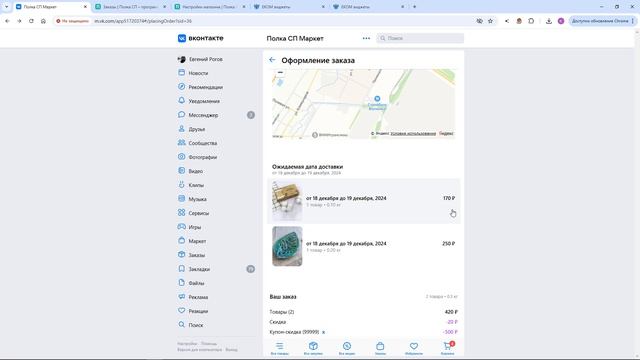This screenshot has width=640, height=360.
Task: Click the Фотографии sidebar icon
Action: point(182,157)
